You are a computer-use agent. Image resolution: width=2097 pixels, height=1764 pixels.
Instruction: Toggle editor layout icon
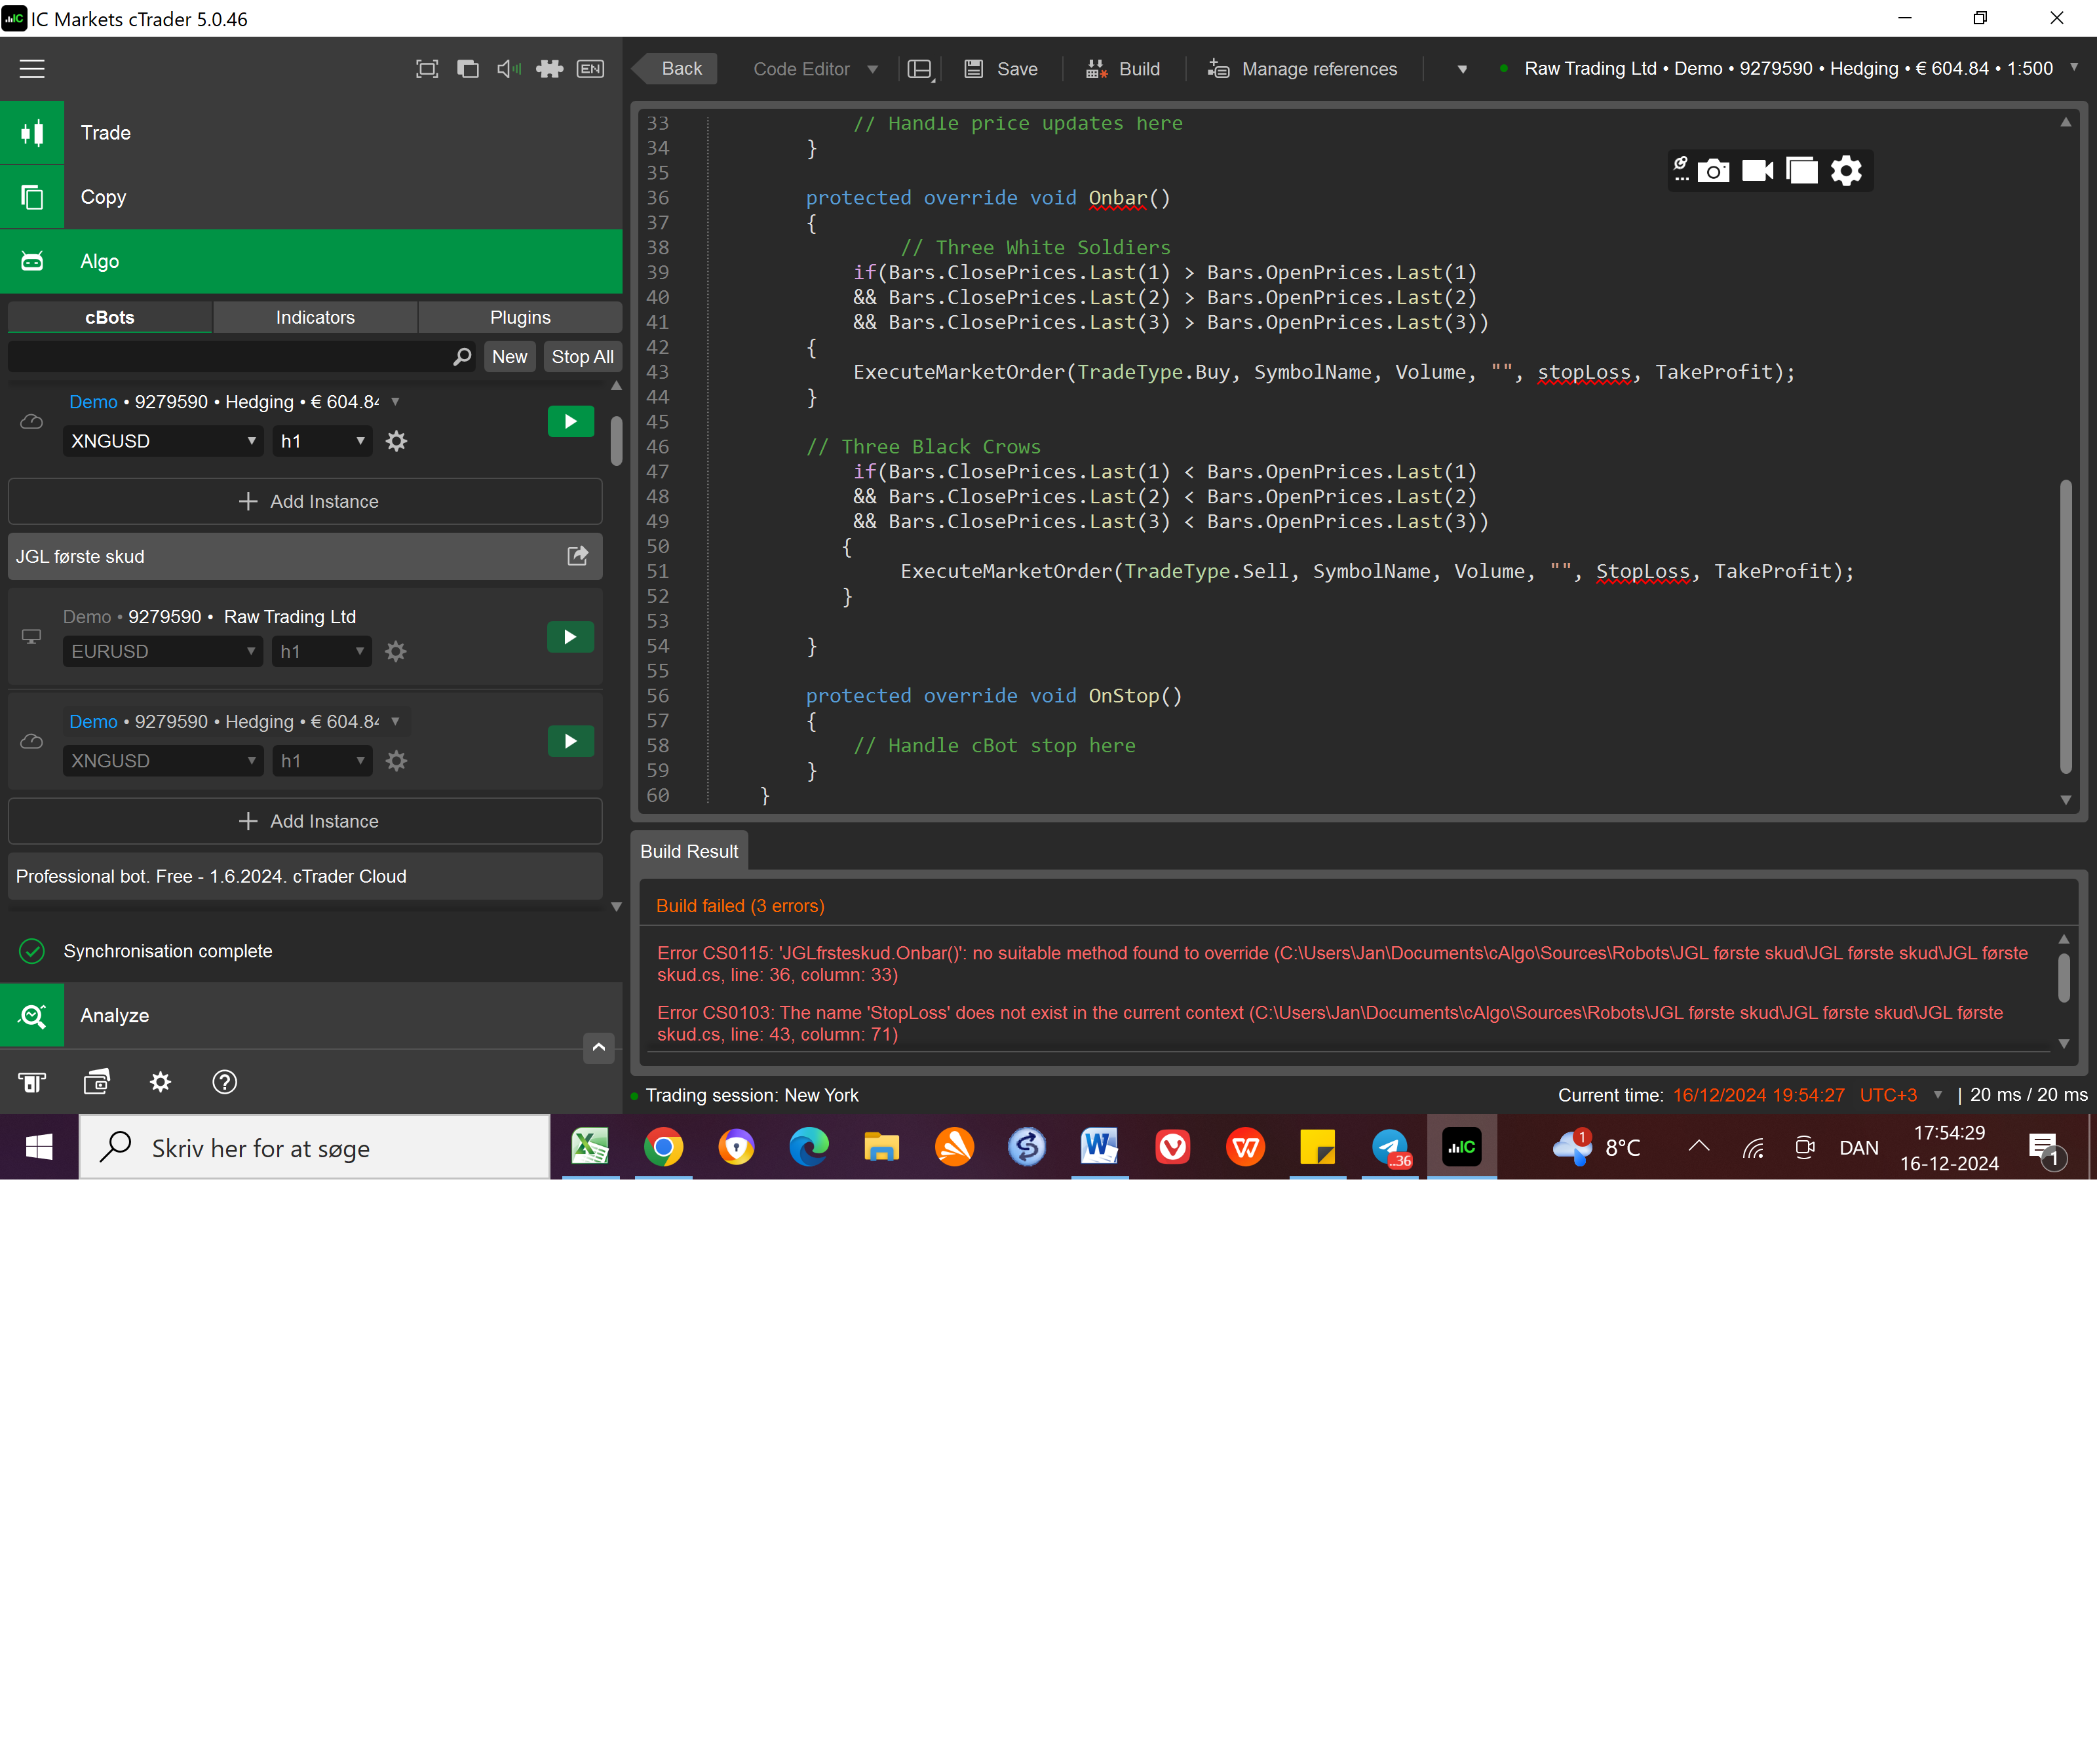920,69
